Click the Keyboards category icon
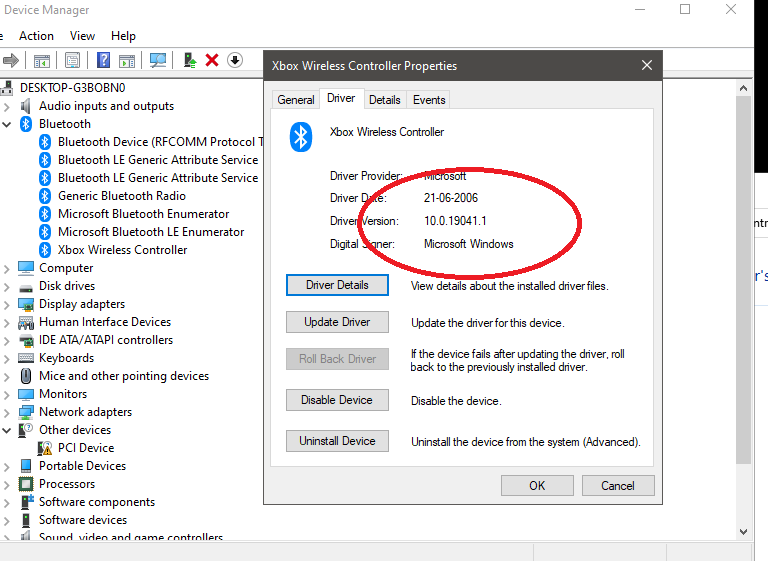 tap(26, 358)
